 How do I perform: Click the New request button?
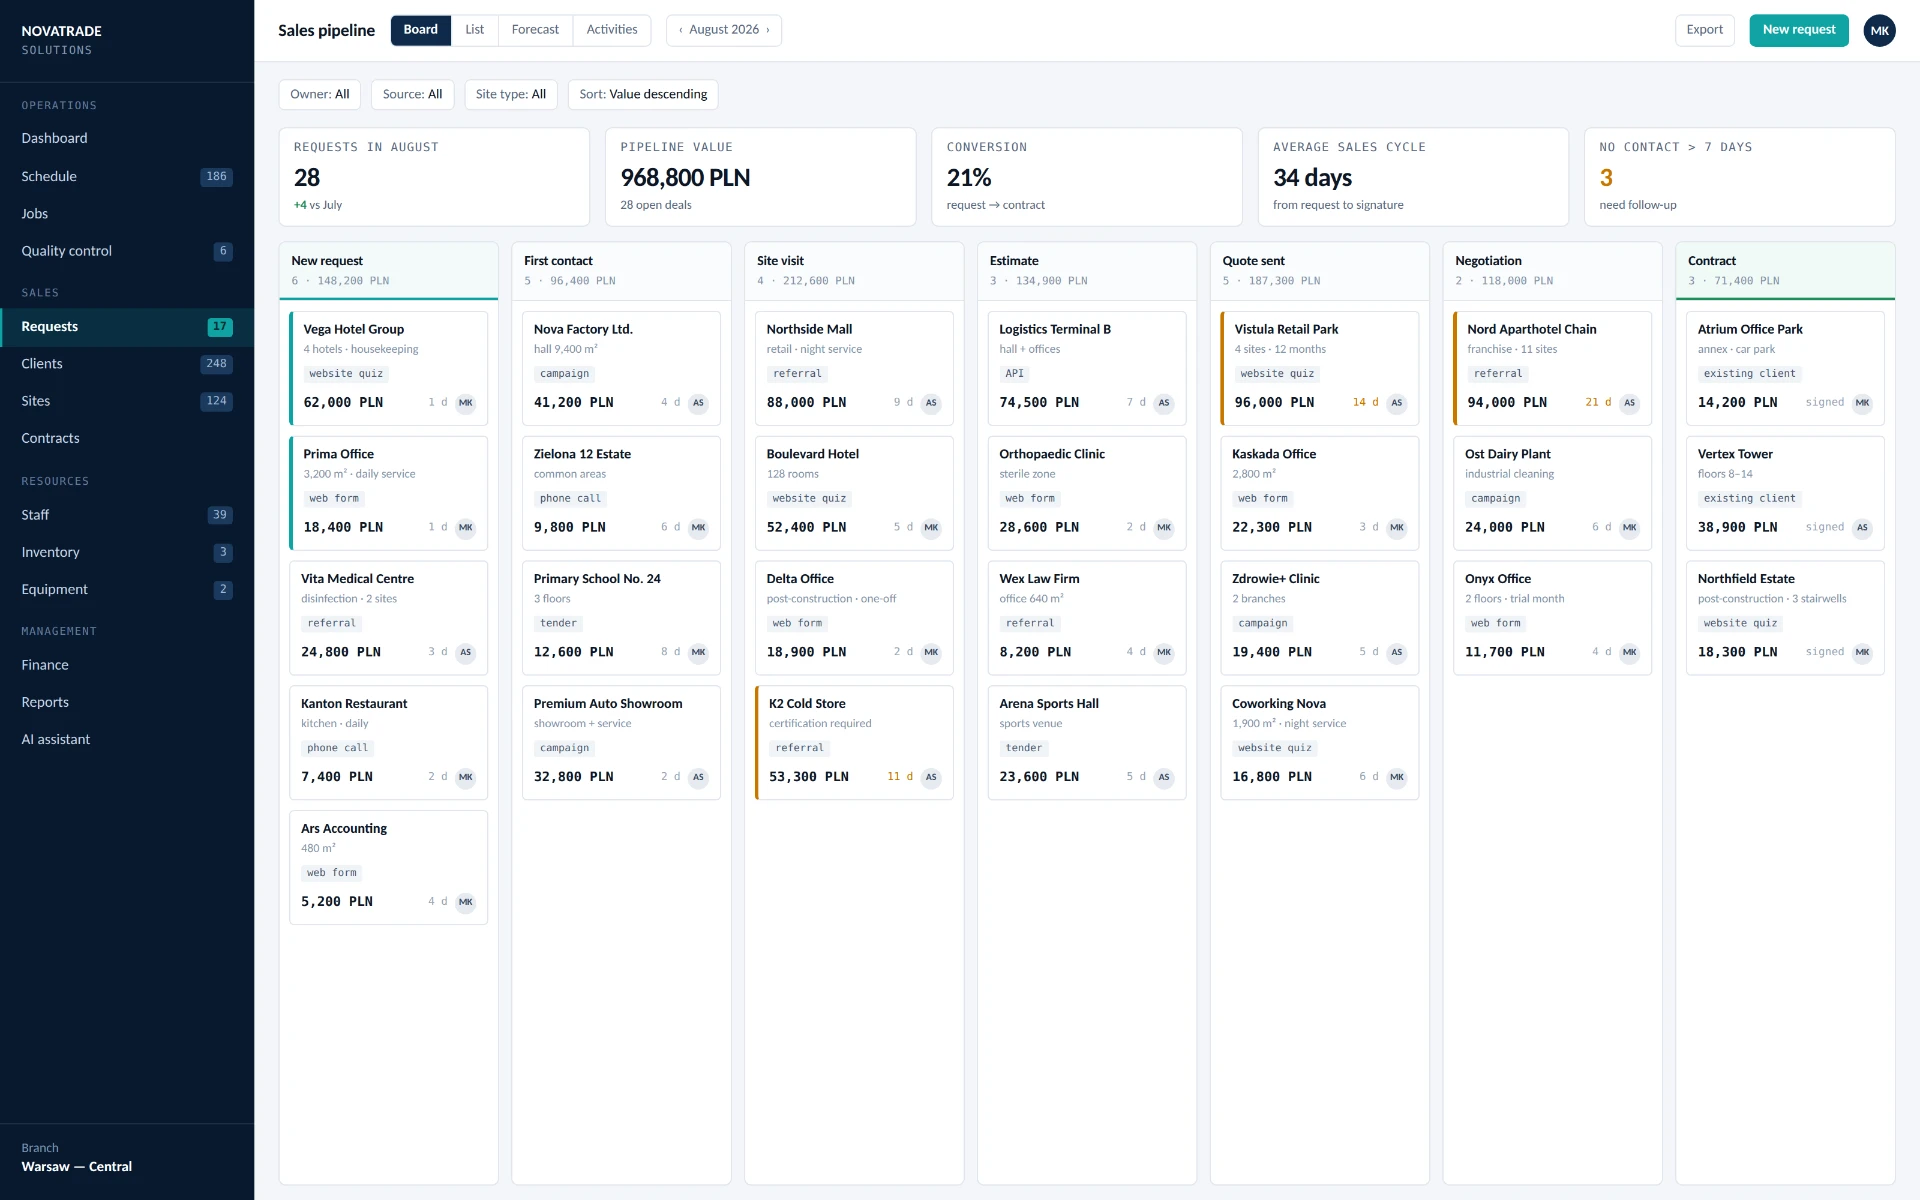click(1799, 30)
